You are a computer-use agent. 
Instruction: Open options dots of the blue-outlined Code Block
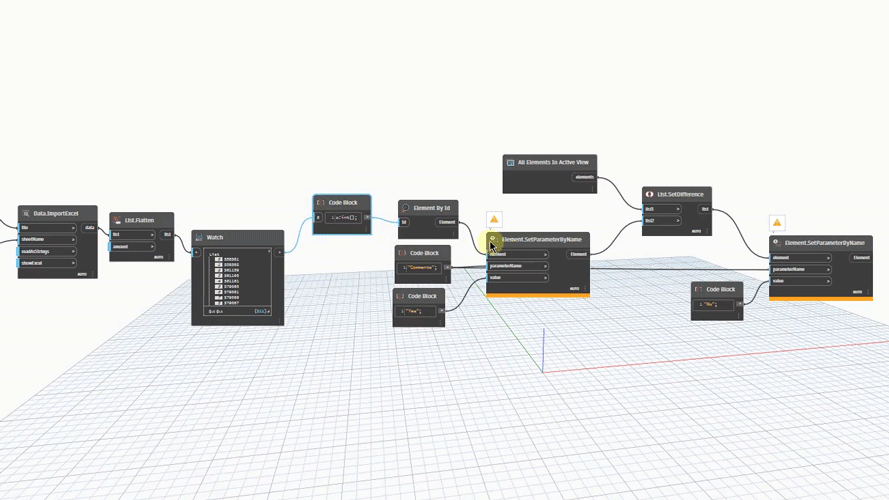pyautogui.click(x=366, y=230)
